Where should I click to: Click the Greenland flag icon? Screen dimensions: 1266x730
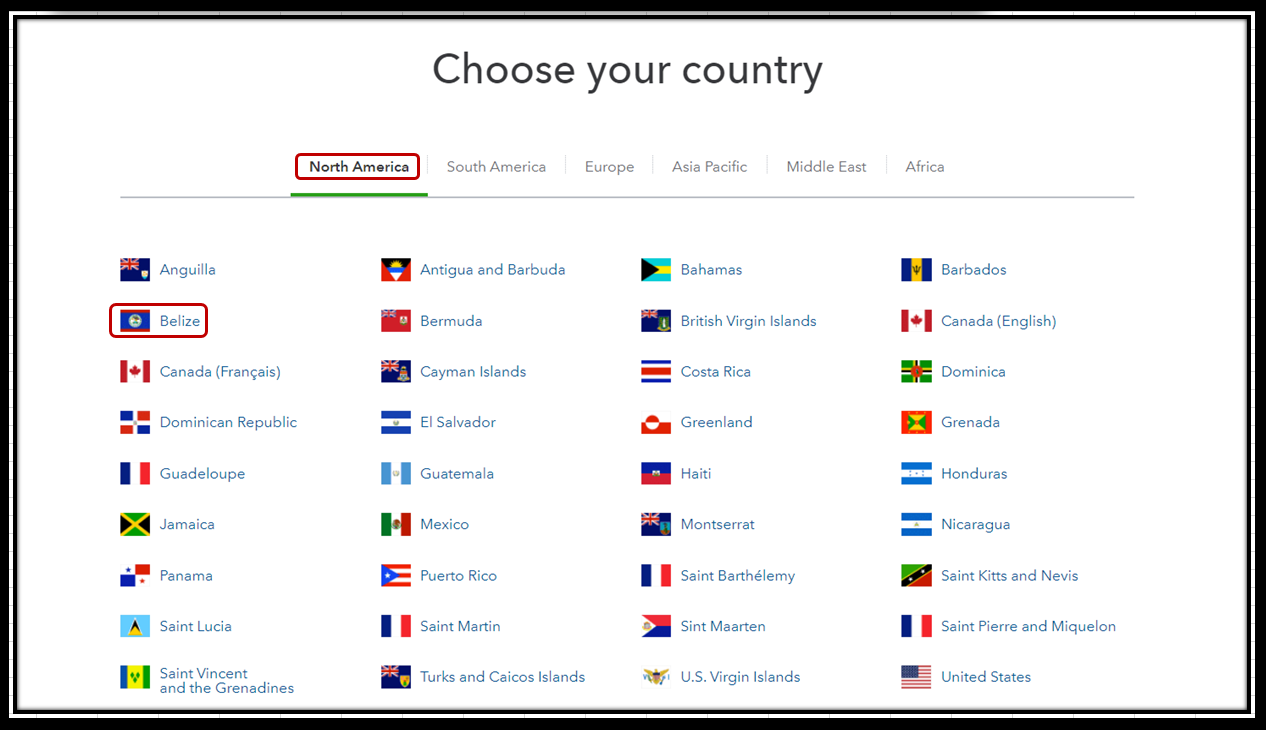(x=656, y=422)
